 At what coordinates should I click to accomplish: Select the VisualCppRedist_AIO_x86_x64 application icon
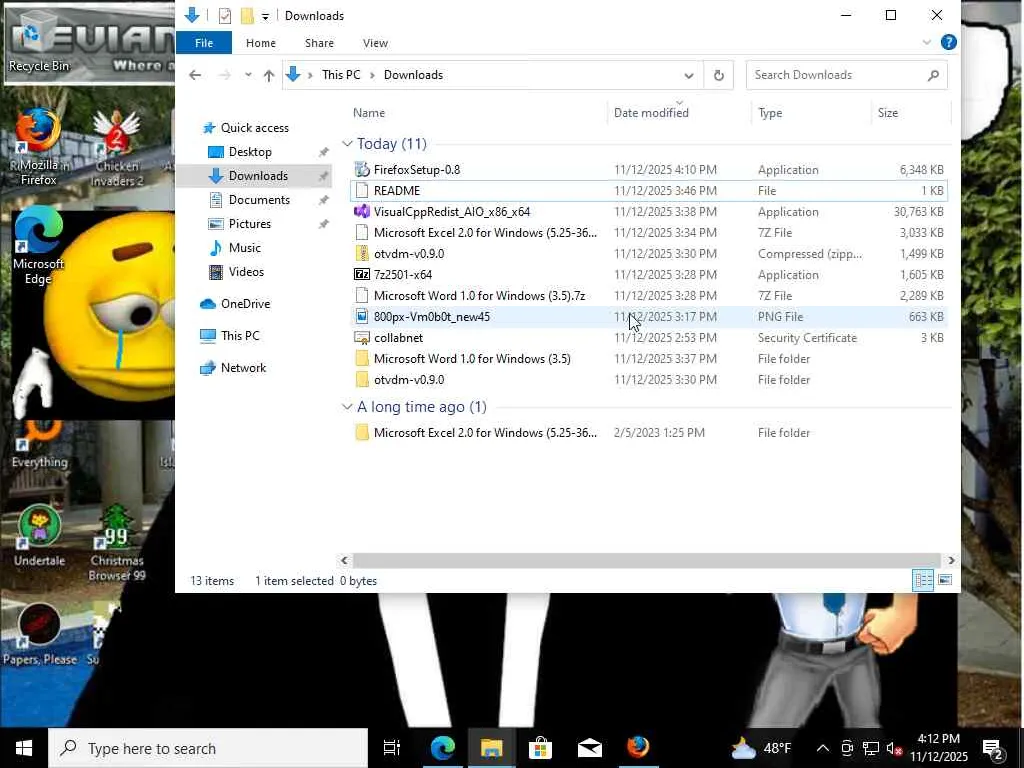coord(362,212)
